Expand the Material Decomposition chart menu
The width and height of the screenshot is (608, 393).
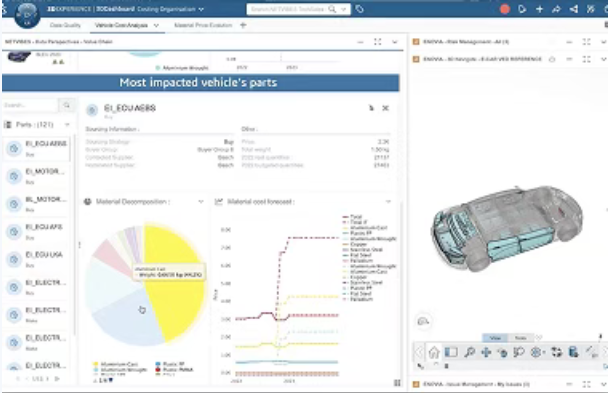tap(201, 202)
